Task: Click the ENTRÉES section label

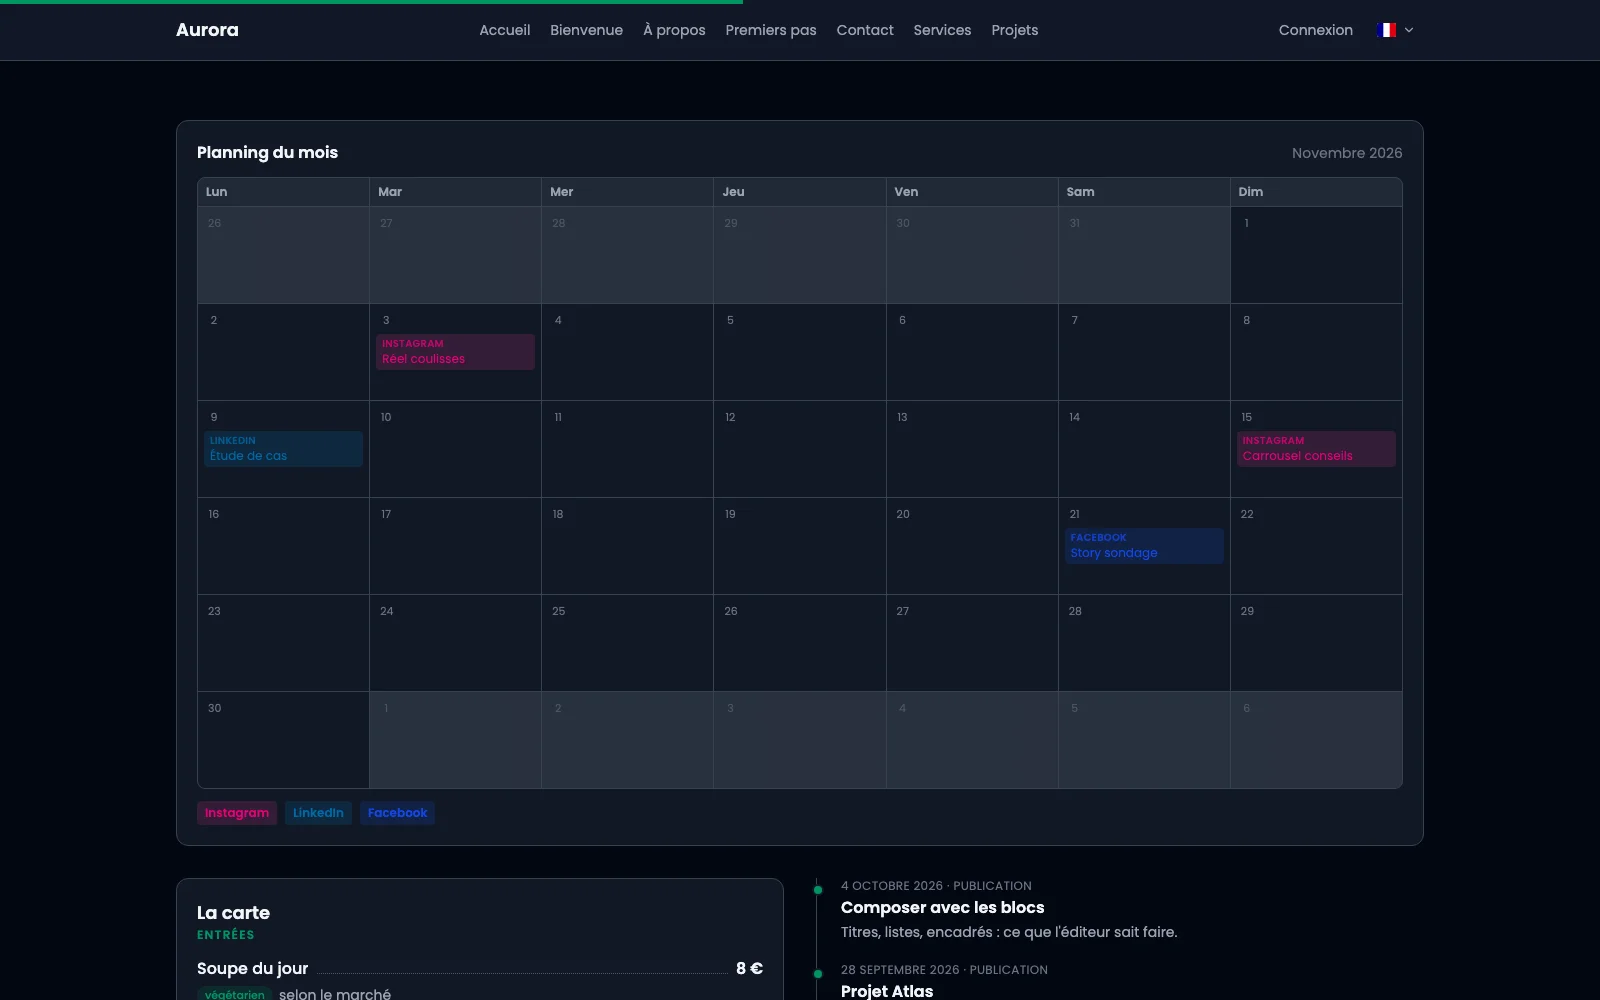Action: click(x=225, y=935)
